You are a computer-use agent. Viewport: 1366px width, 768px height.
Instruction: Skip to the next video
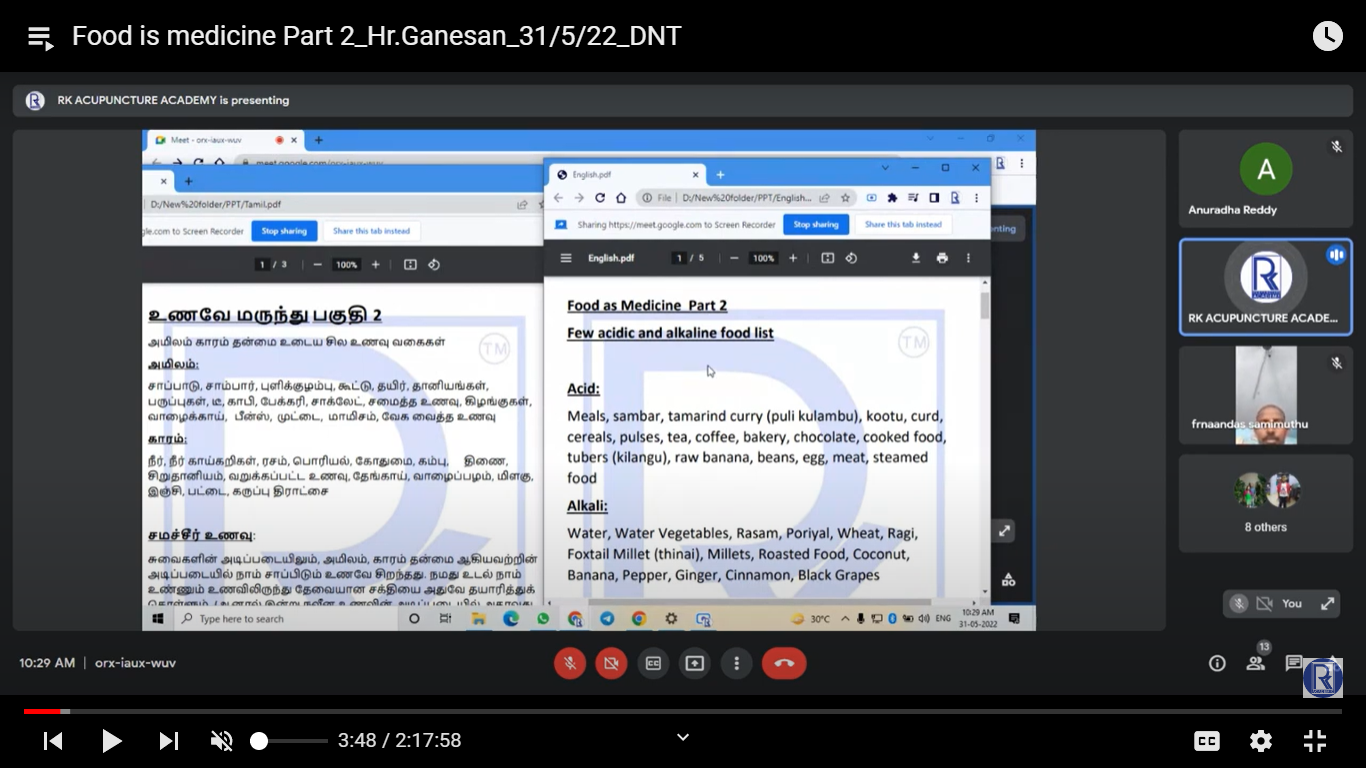169,741
